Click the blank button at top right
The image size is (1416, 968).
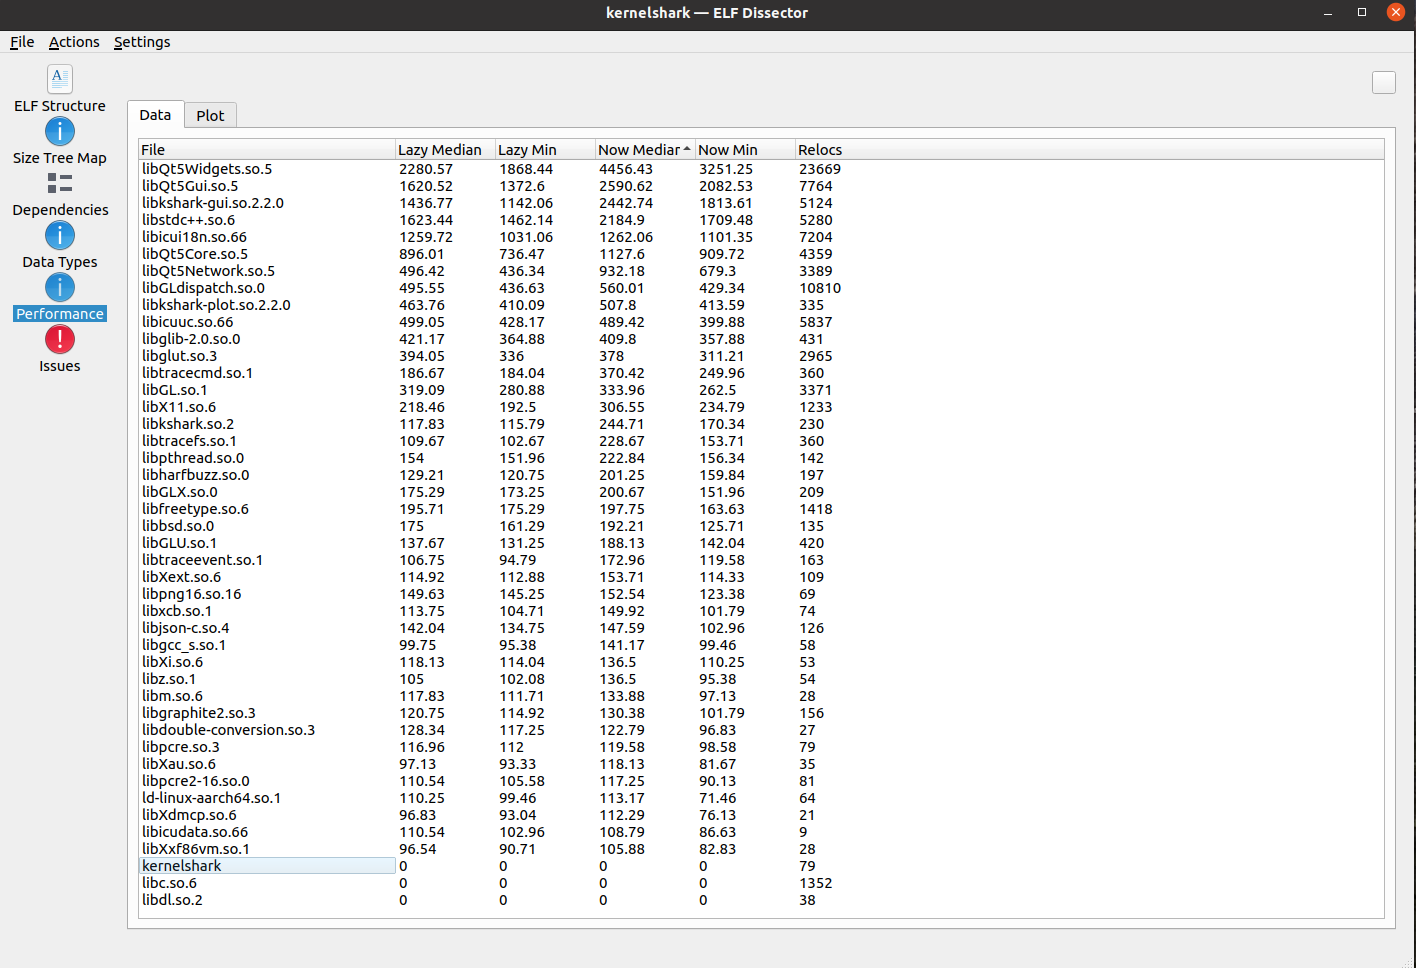tap(1384, 83)
